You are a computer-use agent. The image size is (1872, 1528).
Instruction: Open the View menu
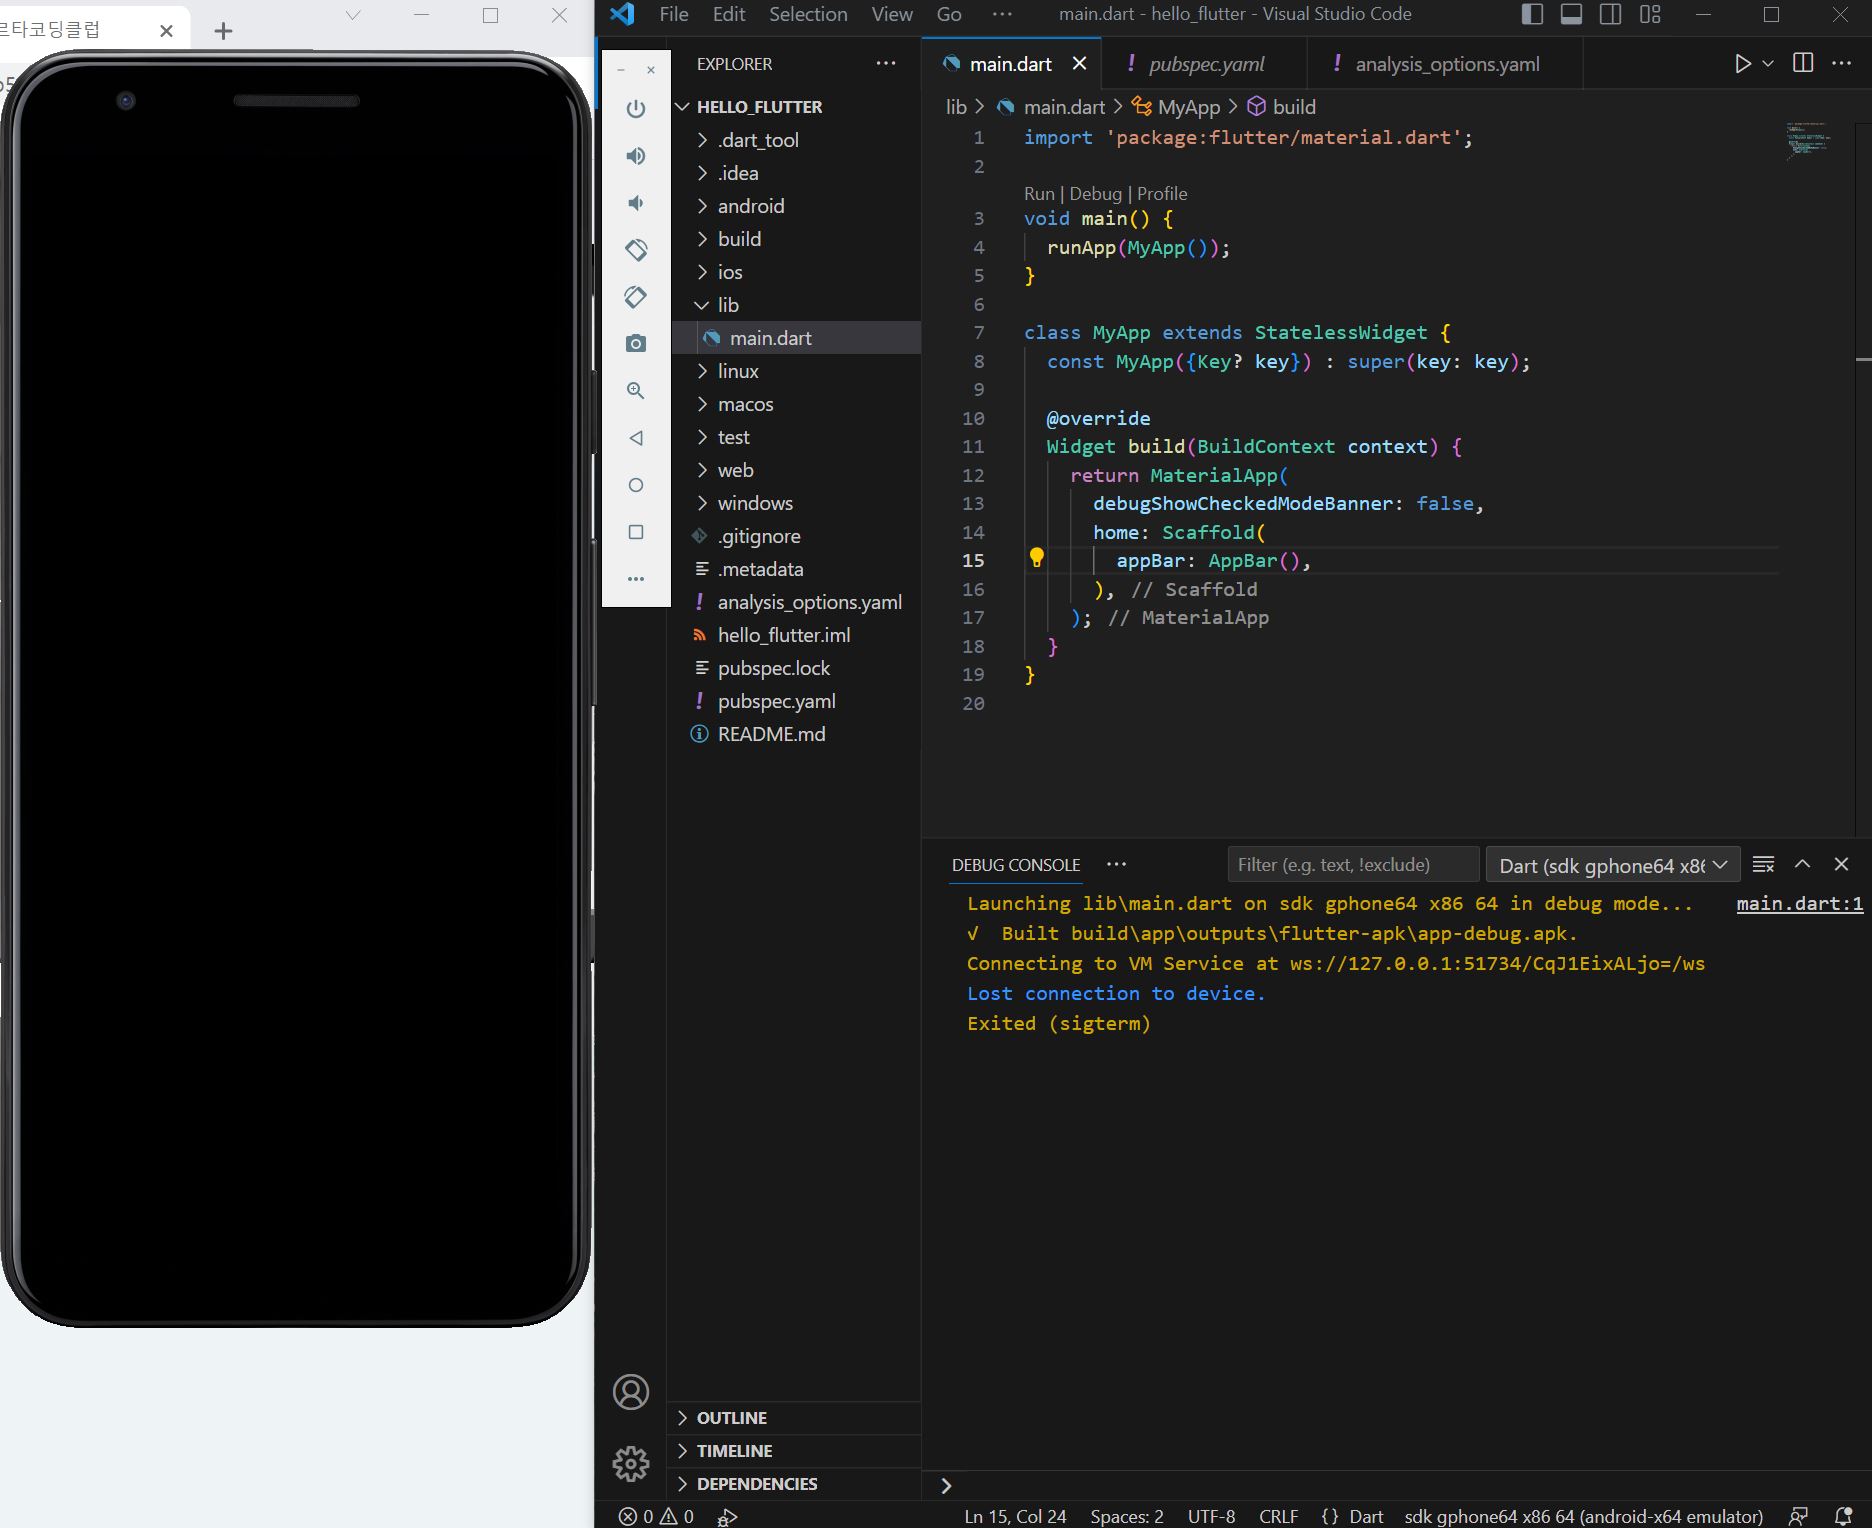(x=892, y=14)
